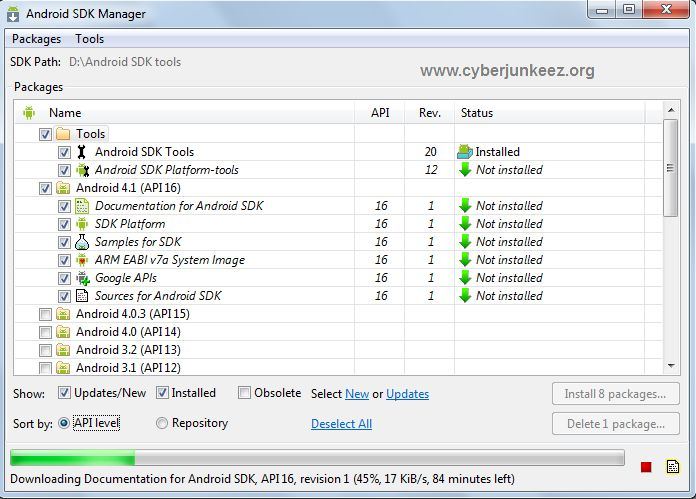Select the API level sort radio button
696x499 pixels.
[64, 424]
